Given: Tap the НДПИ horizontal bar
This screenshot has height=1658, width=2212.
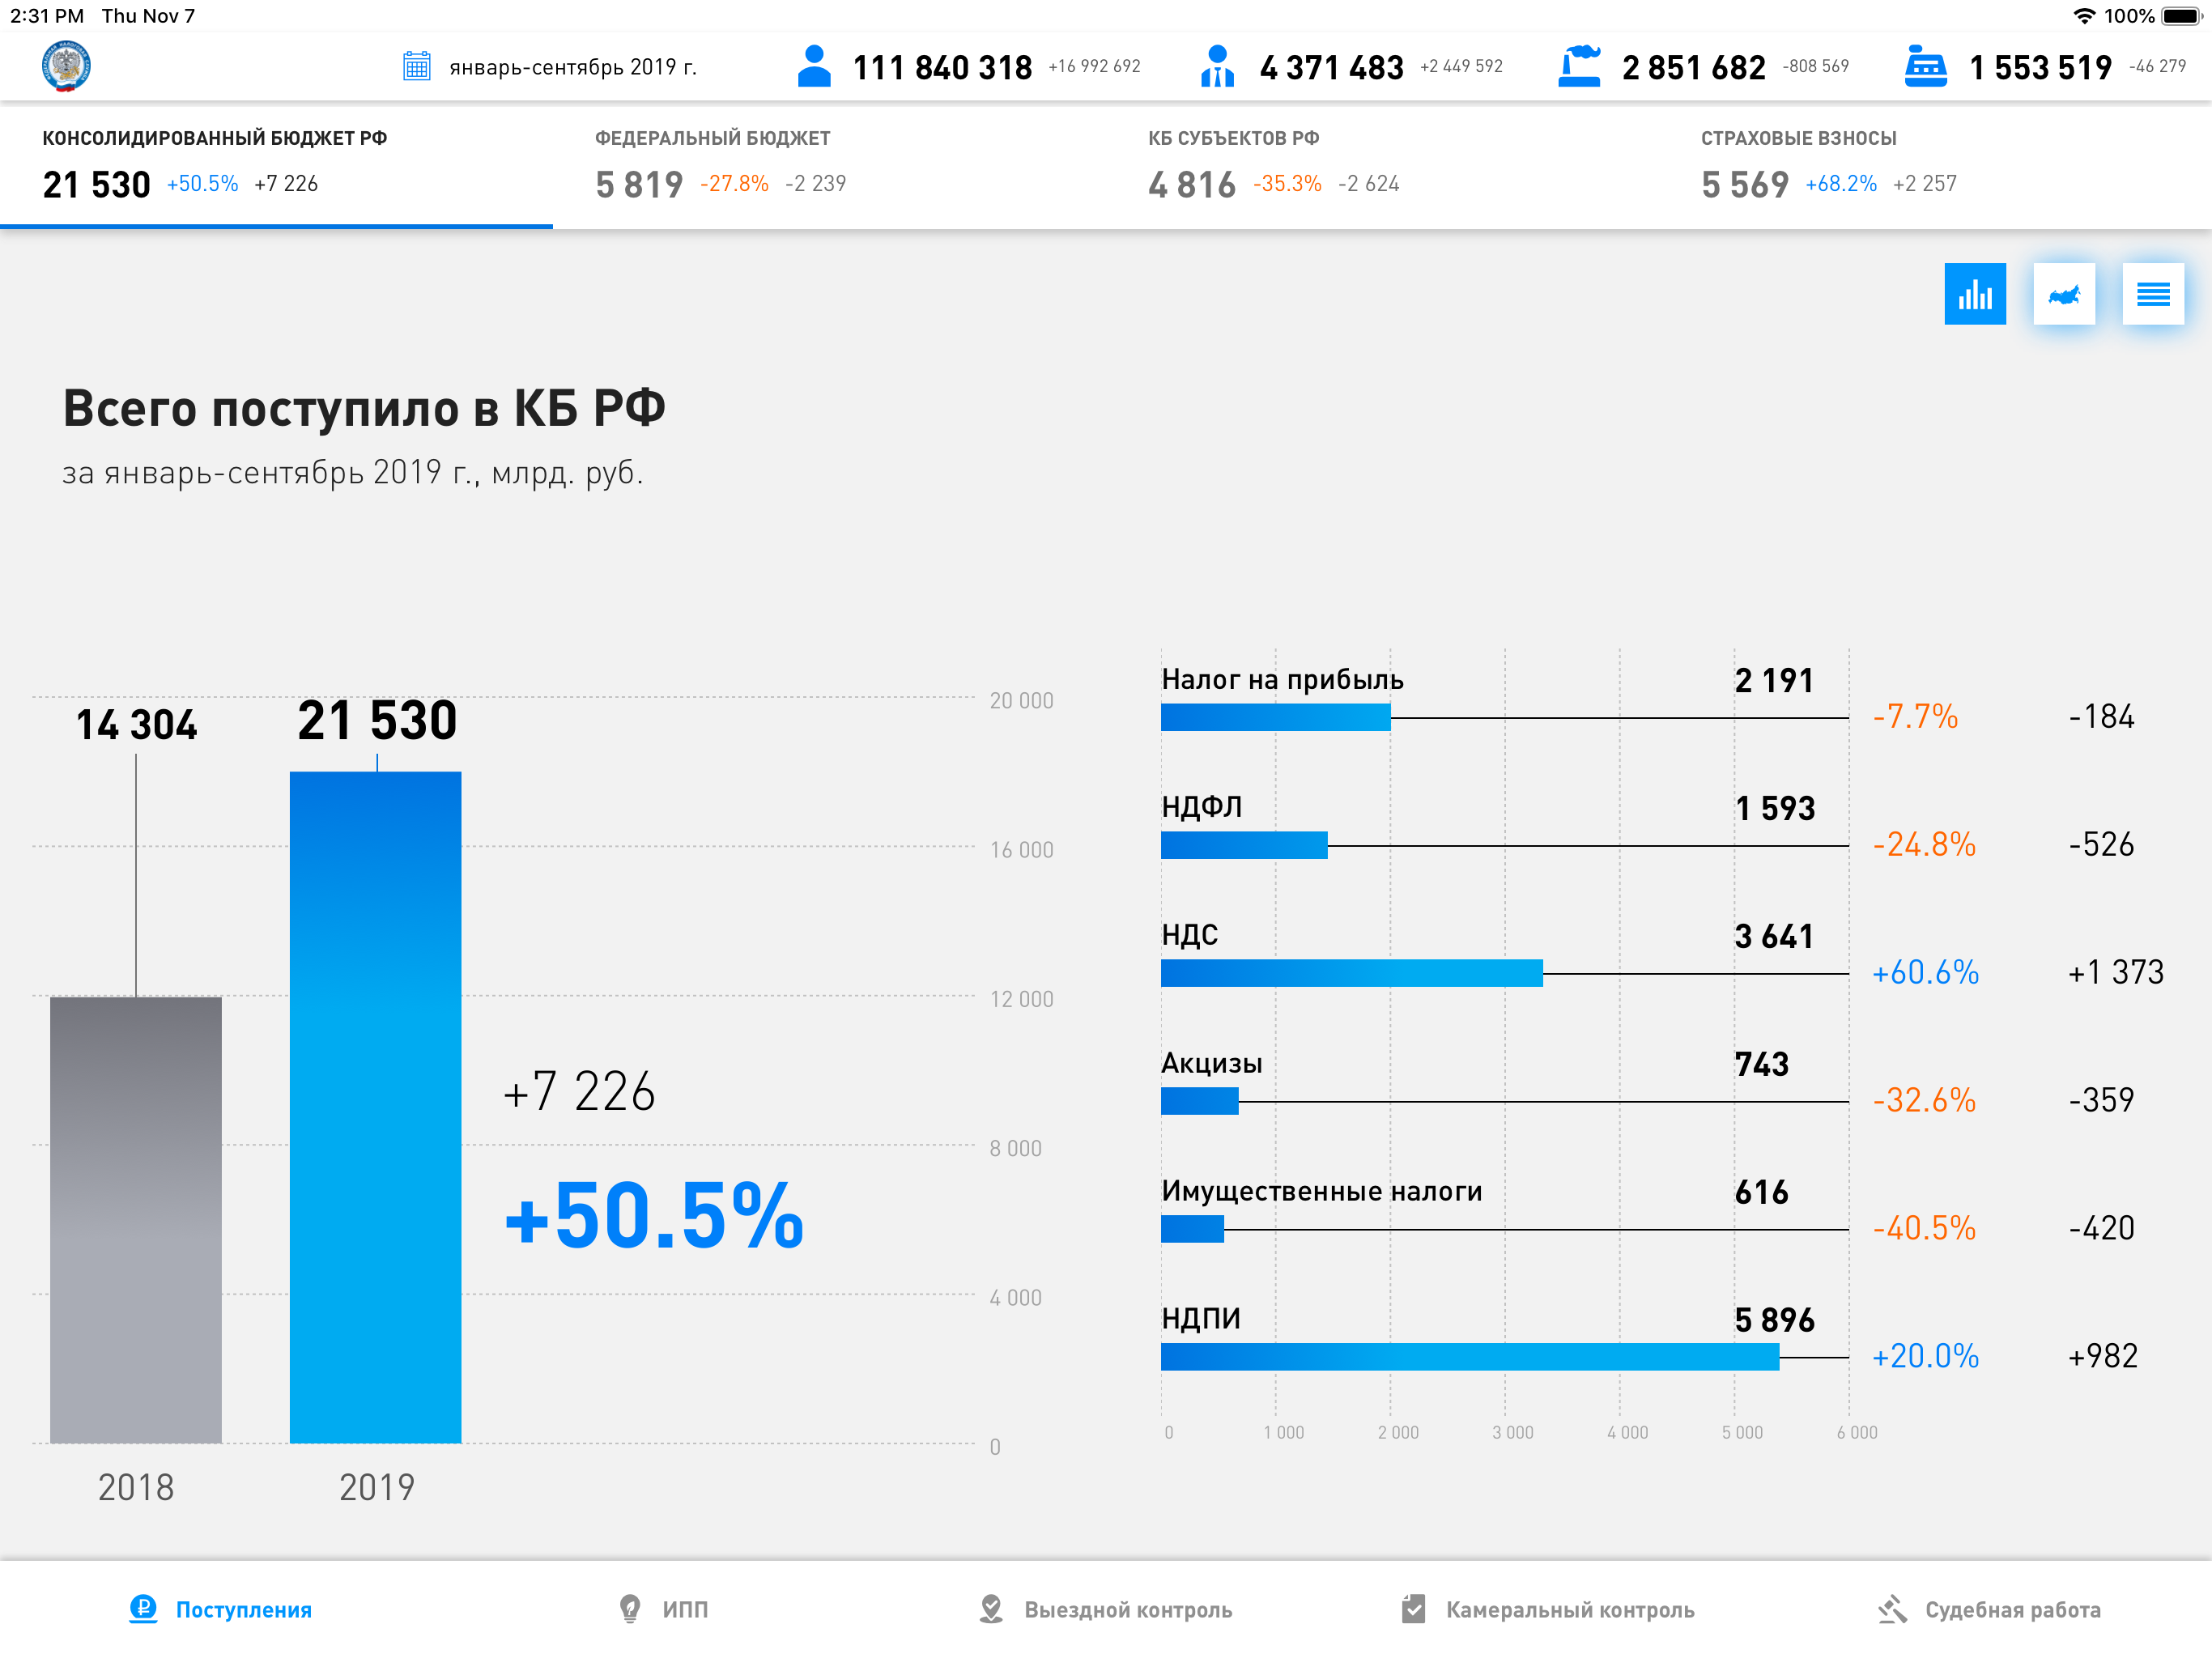Looking at the screenshot, I should pyautogui.click(x=1469, y=1356).
